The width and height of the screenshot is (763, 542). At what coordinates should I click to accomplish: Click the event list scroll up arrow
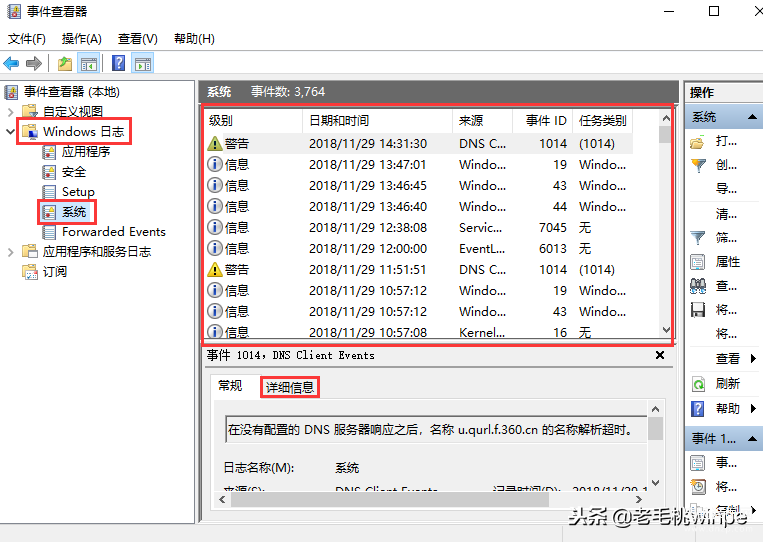[666, 118]
